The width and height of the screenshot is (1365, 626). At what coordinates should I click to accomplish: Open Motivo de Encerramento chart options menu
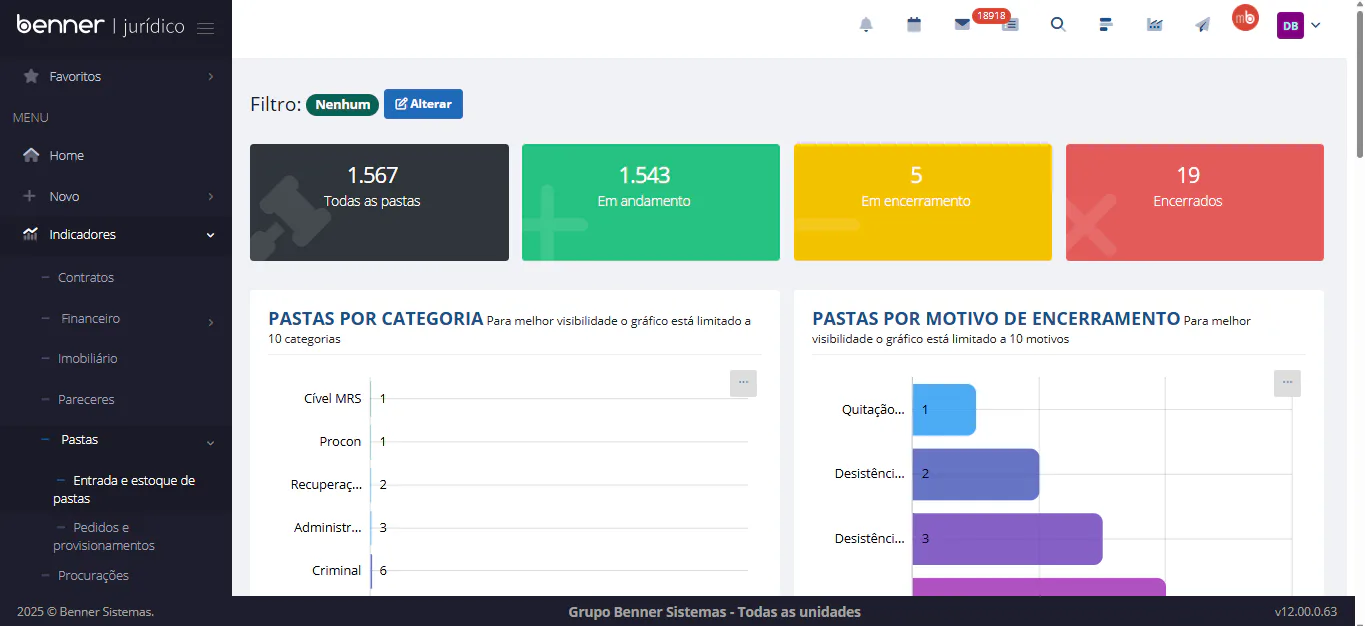pos(1287,383)
